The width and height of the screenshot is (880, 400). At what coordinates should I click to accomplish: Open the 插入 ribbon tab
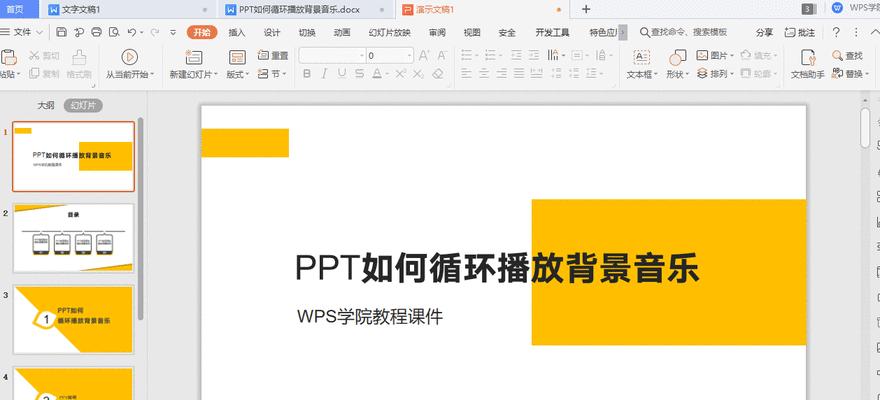point(237,33)
